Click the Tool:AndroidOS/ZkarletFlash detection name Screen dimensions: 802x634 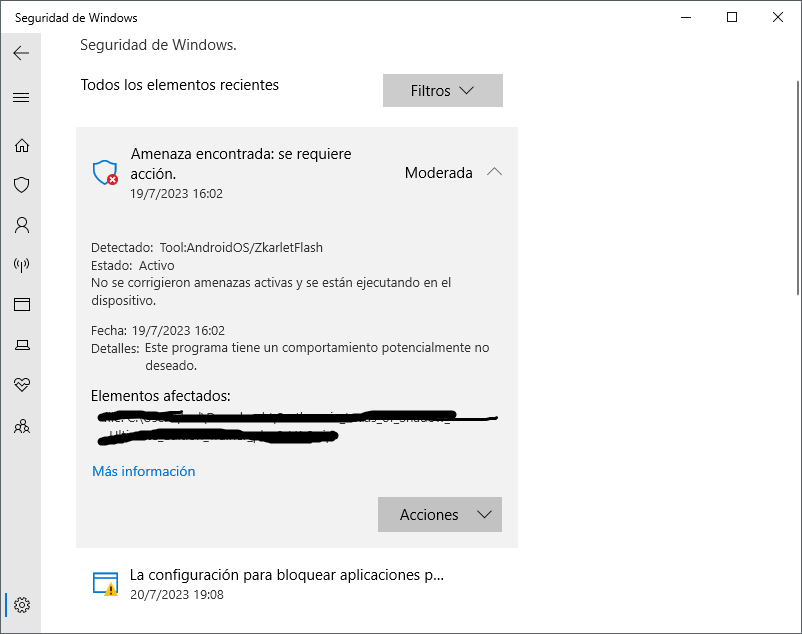pyautogui.click(x=241, y=247)
